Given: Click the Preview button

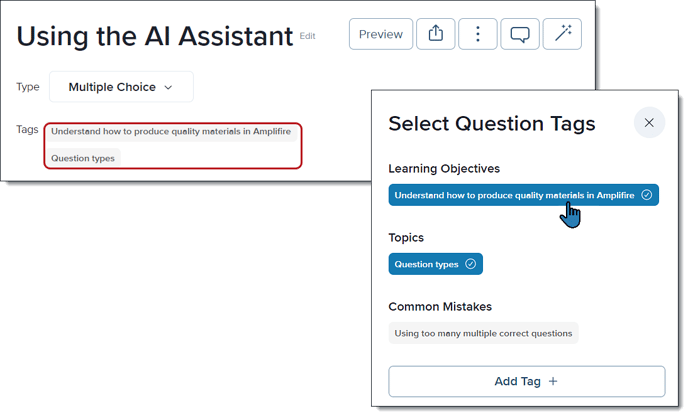Looking at the screenshot, I should [381, 34].
